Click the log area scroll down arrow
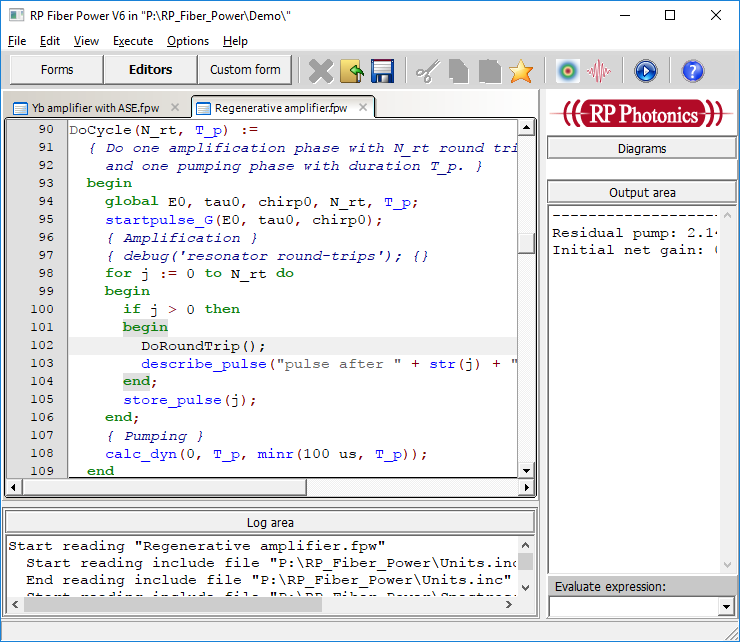 click(x=525, y=588)
